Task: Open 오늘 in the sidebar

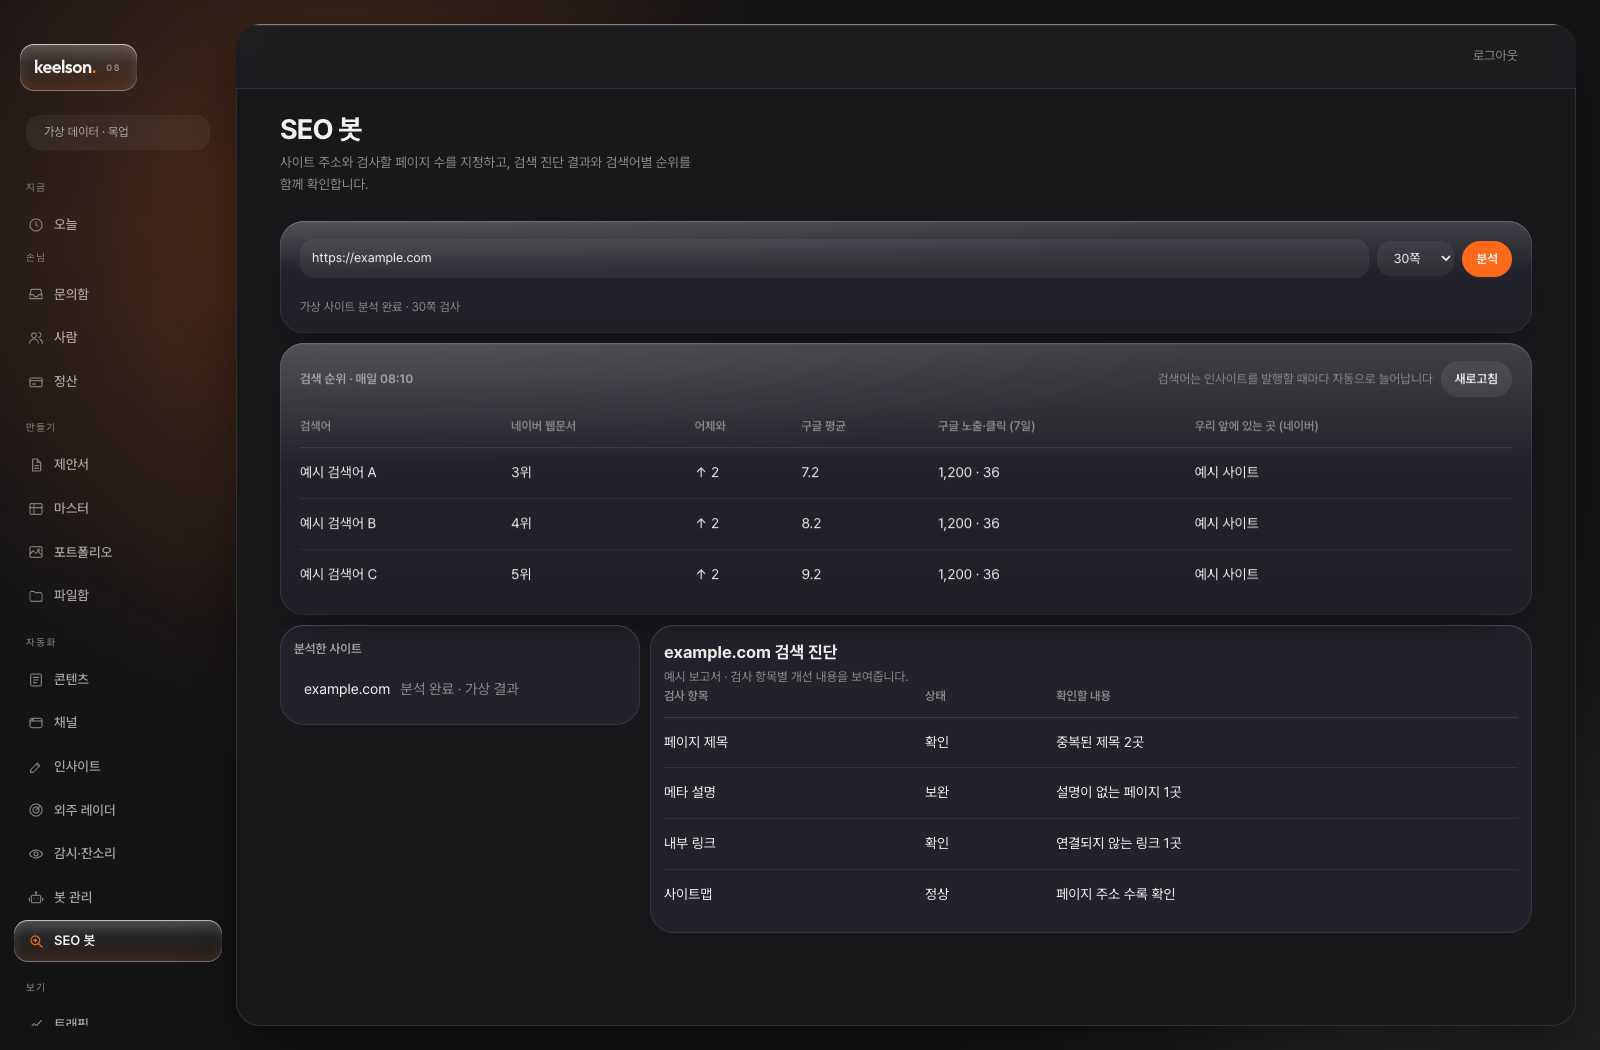Action: tap(118, 225)
